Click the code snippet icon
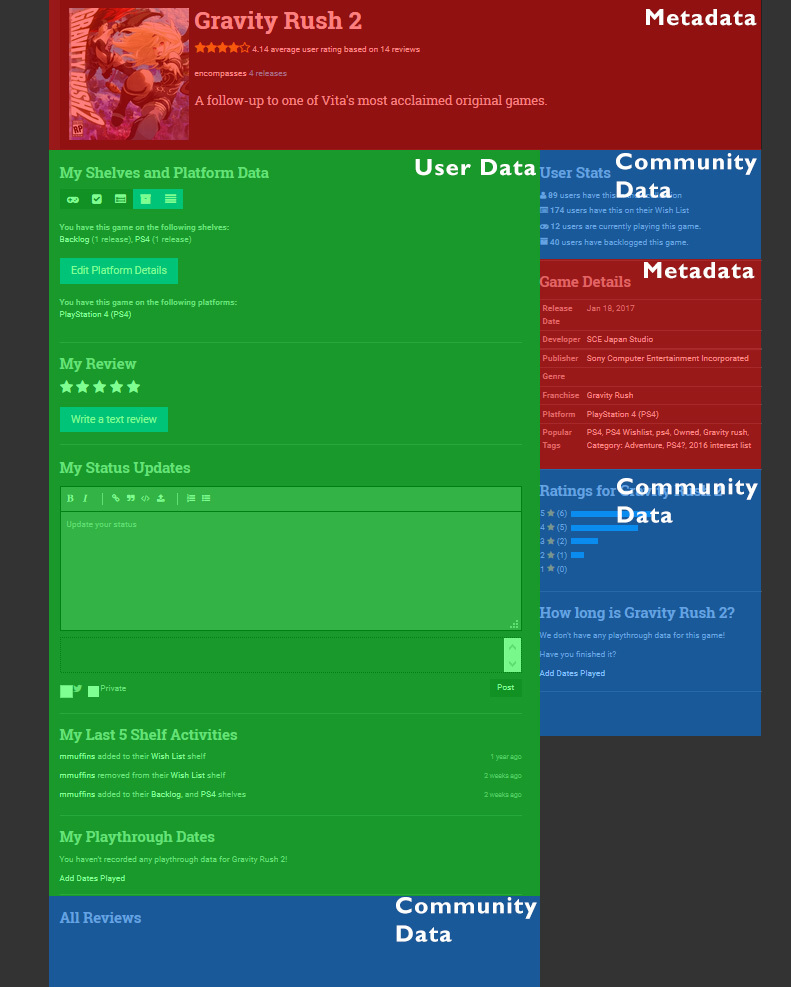Screen dimensions: 791x987 (145, 498)
